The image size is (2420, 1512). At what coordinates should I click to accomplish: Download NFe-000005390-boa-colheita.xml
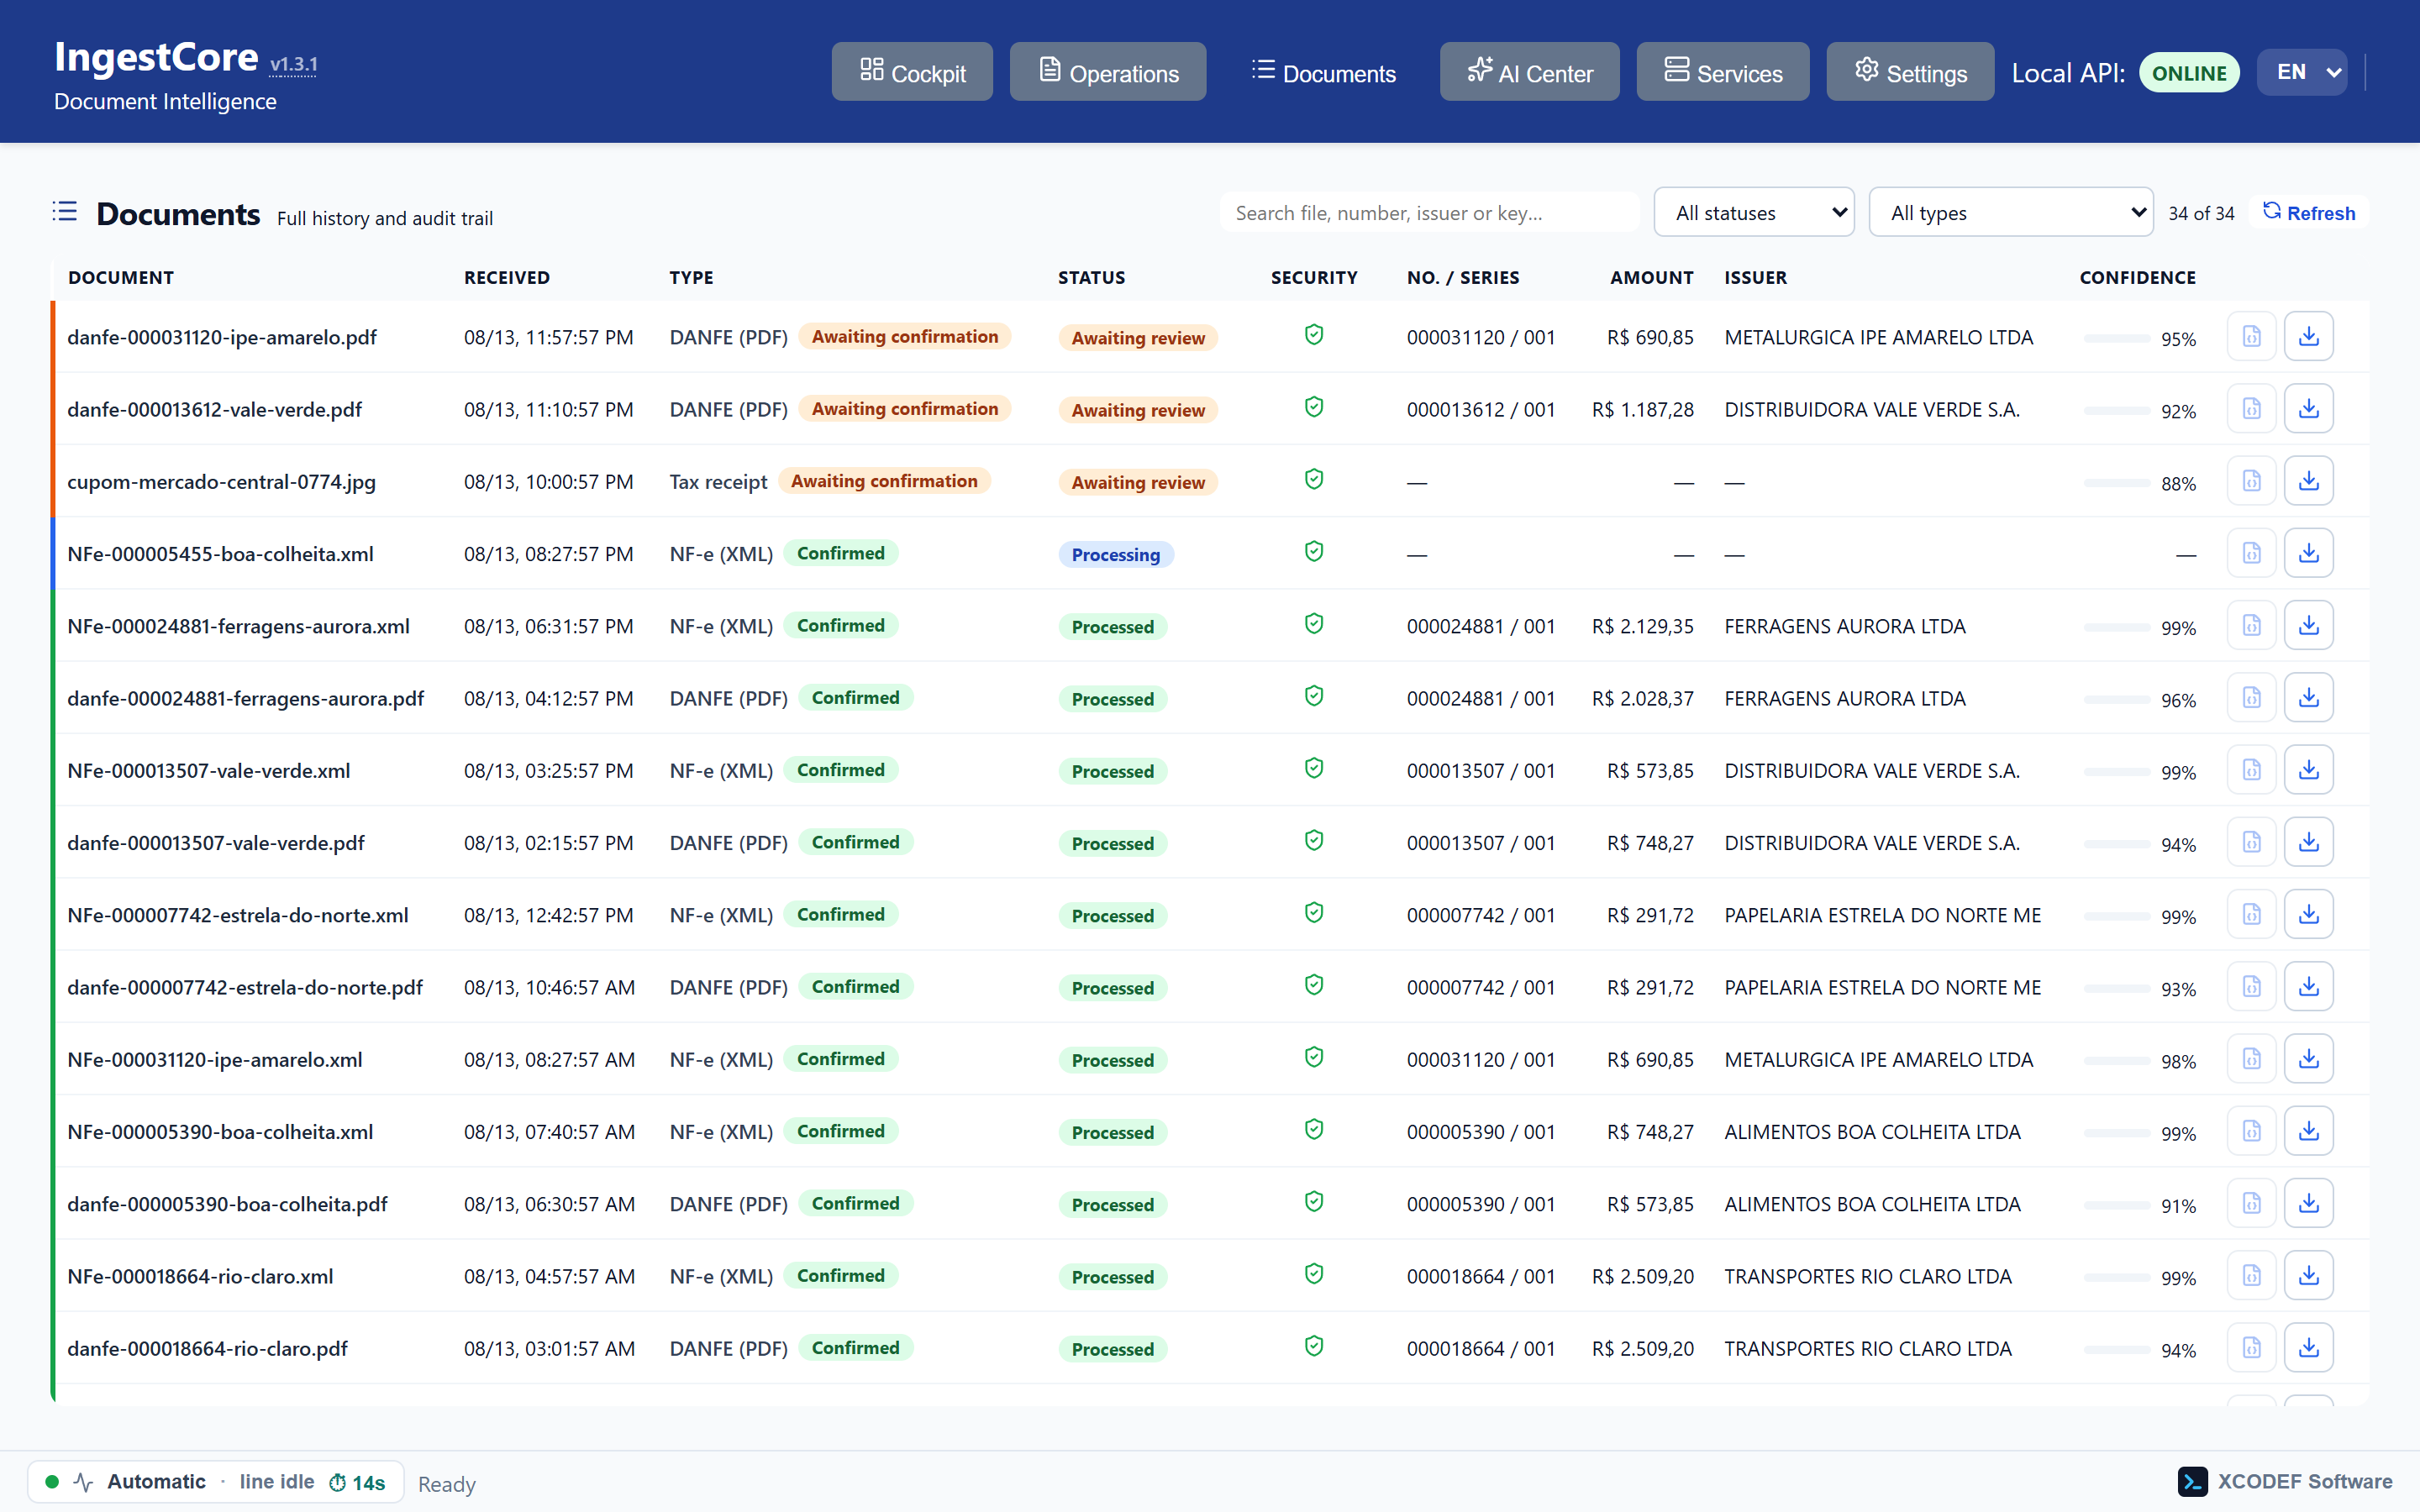[2308, 1131]
